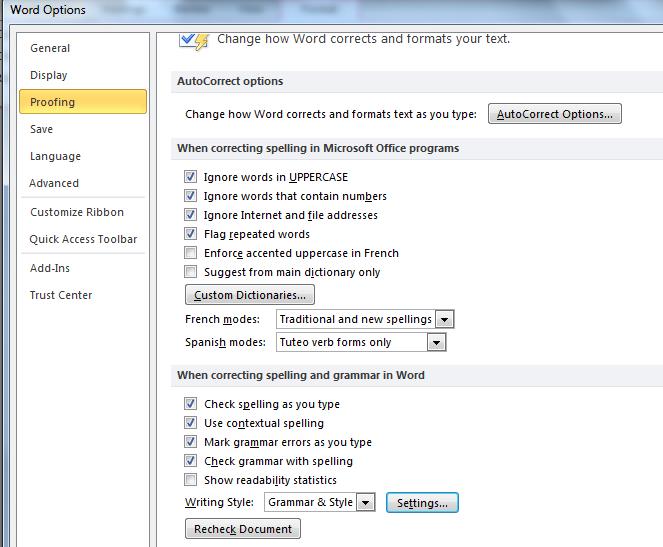This screenshot has height=547, width=663.
Task: Click the Proofing checkmark lightning icon
Action: point(194,41)
